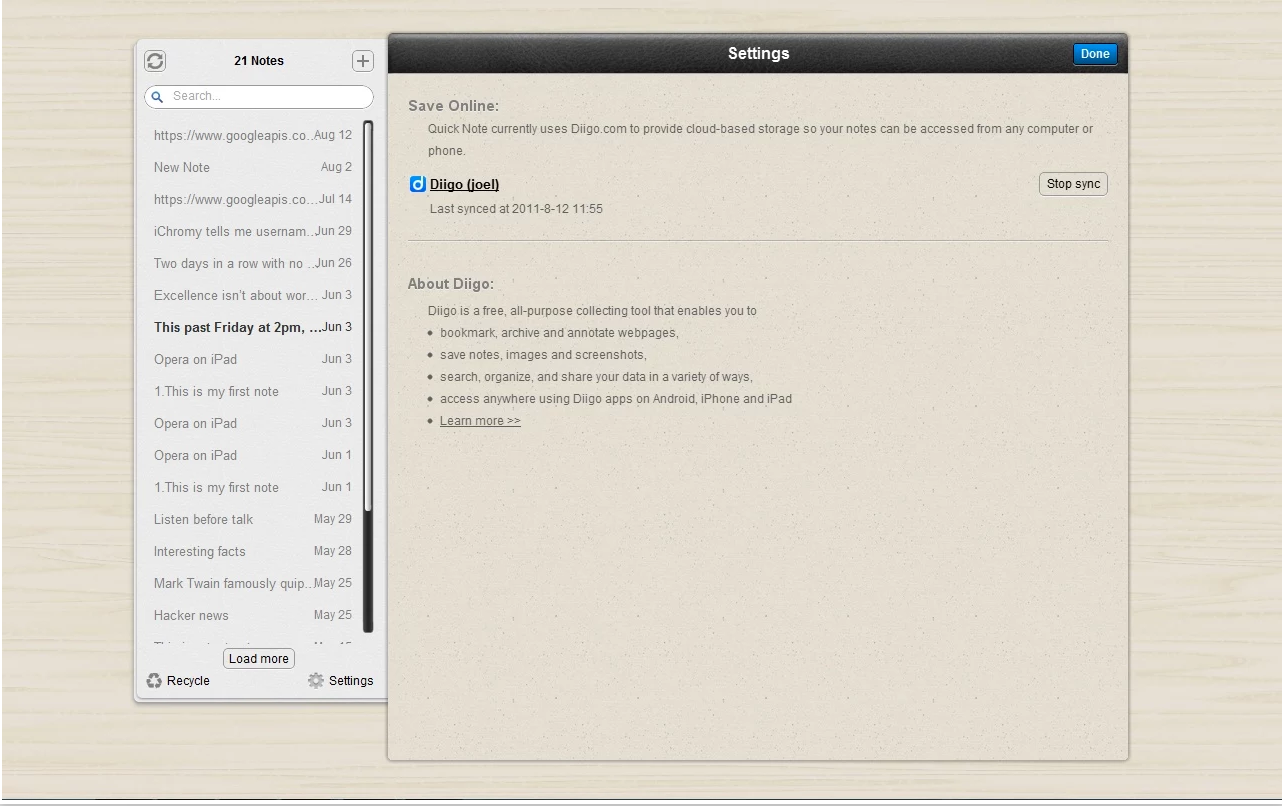The height and width of the screenshot is (806, 1282).
Task: Click the Settings label in the sidebar footer
Action: [351, 681]
